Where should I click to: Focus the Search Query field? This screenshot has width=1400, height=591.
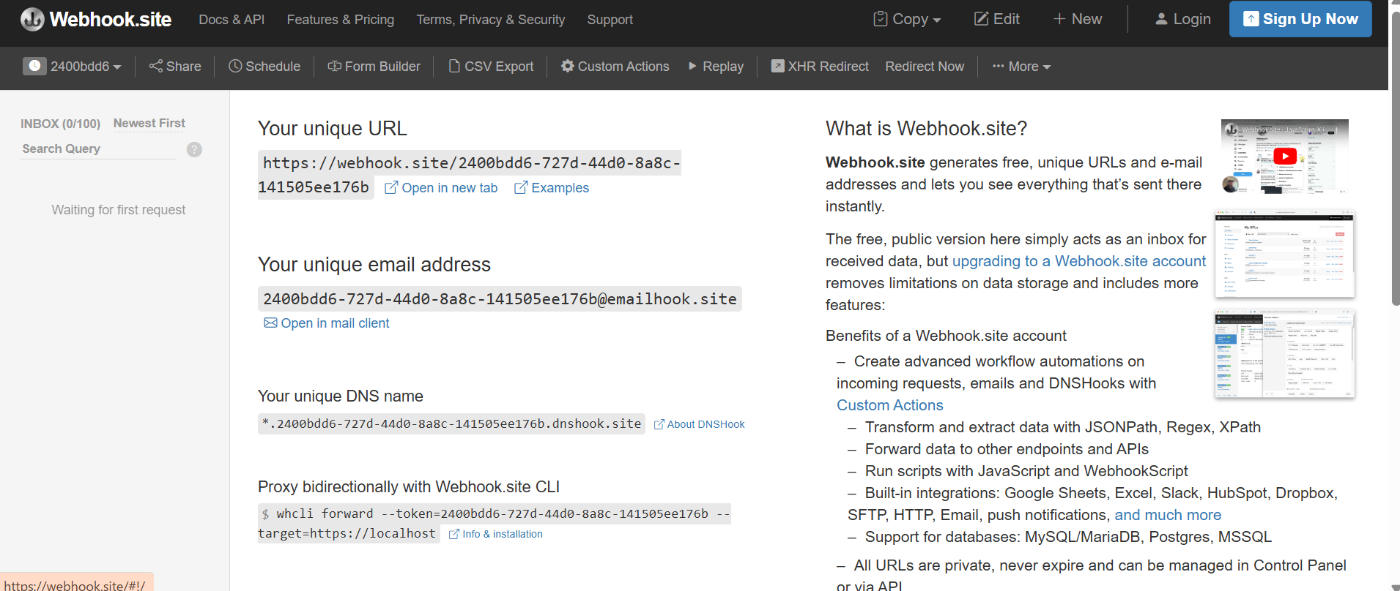(99, 149)
